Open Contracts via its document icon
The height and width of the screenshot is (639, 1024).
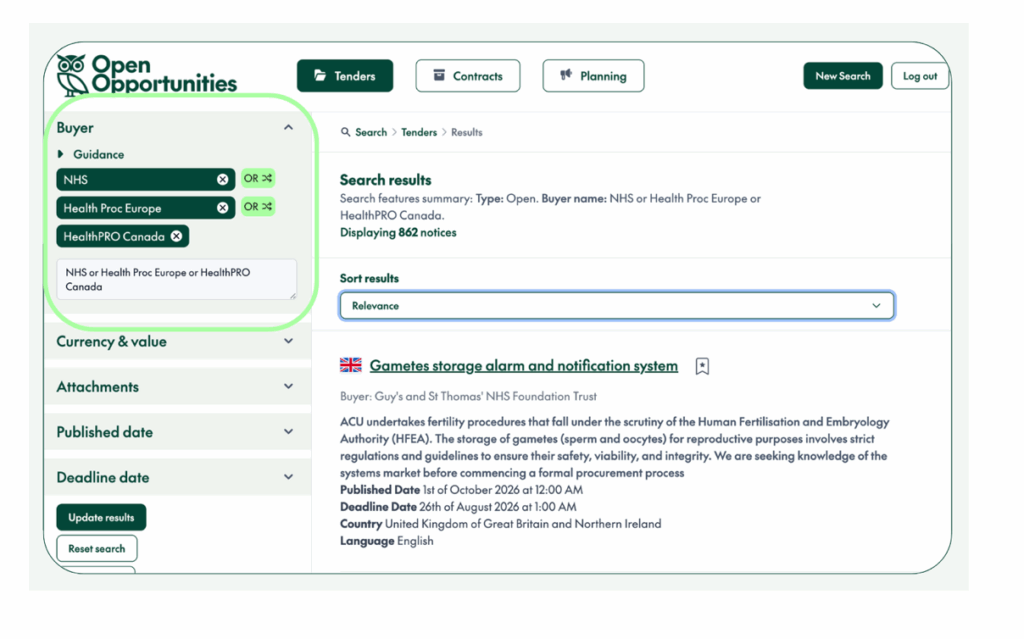(x=437, y=75)
